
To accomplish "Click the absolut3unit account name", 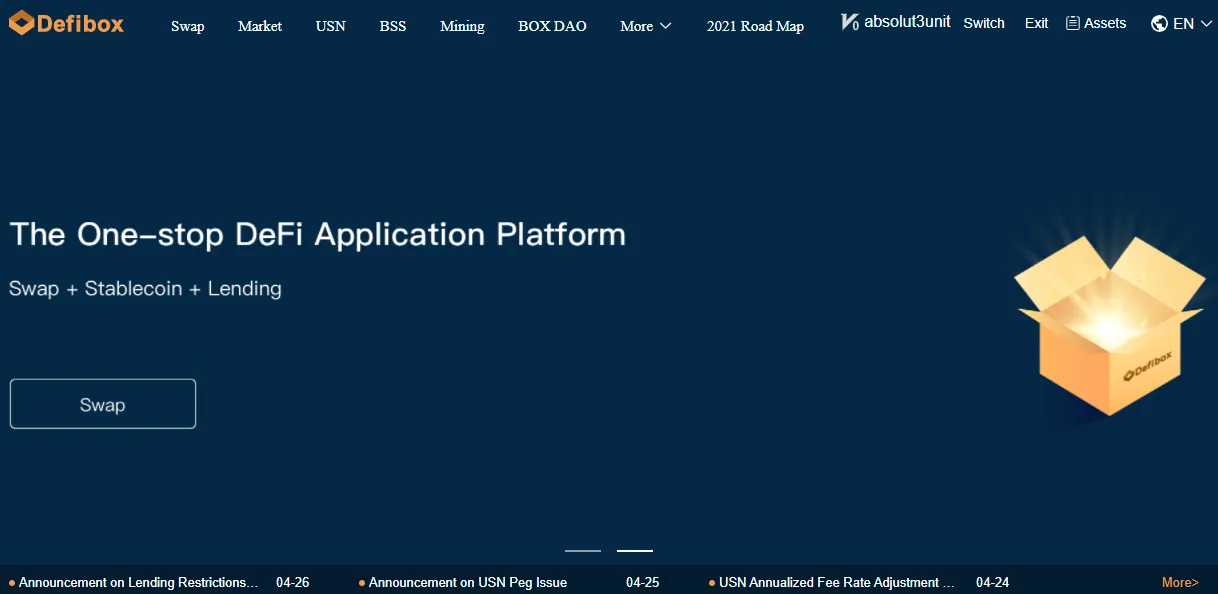I will point(907,22).
